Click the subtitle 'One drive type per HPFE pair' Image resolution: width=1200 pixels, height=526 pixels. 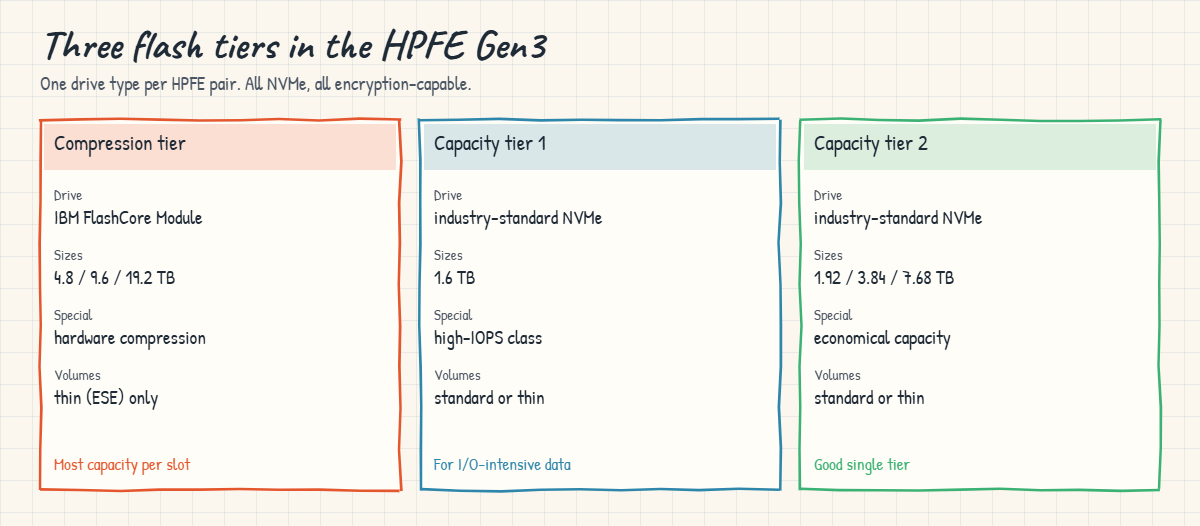pyautogui.click(x=138, y=84)
